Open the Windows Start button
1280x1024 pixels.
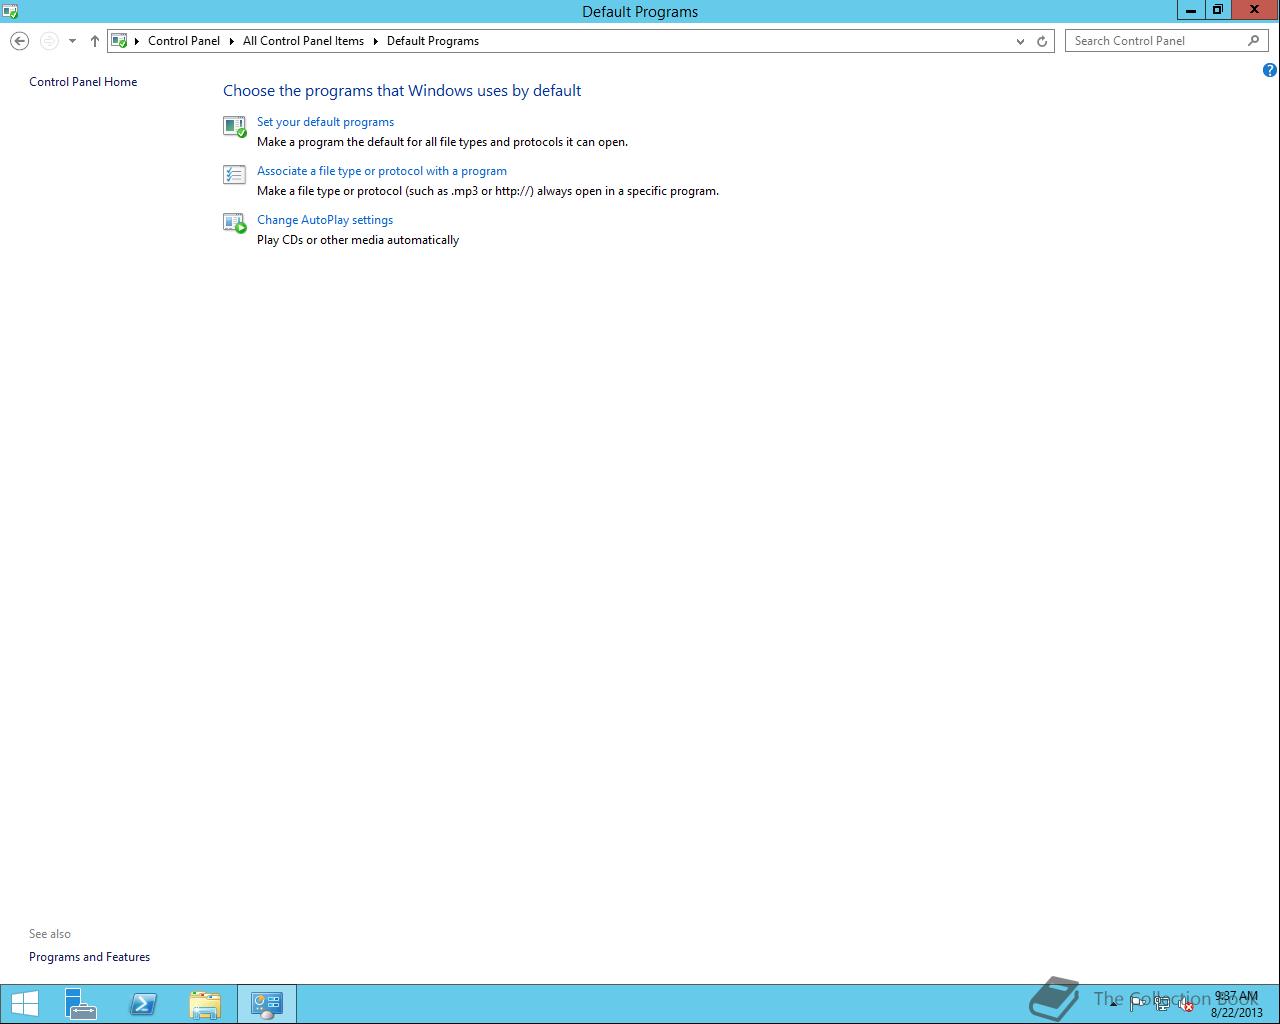[24, 1004]
